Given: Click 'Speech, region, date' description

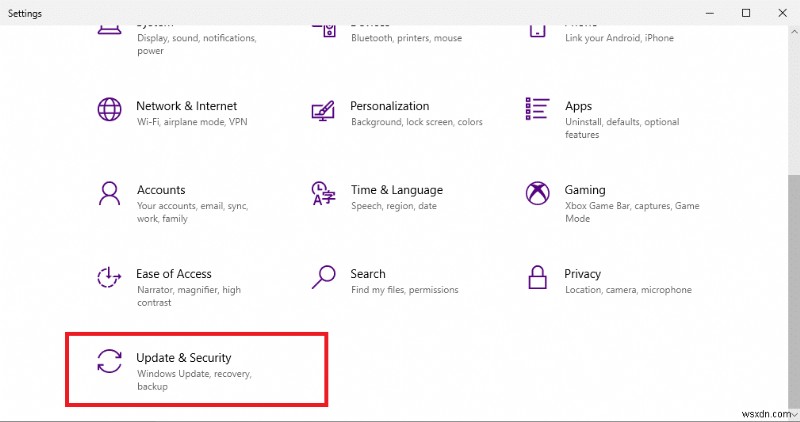Looking at the screenshot, I should coord(394,206).
